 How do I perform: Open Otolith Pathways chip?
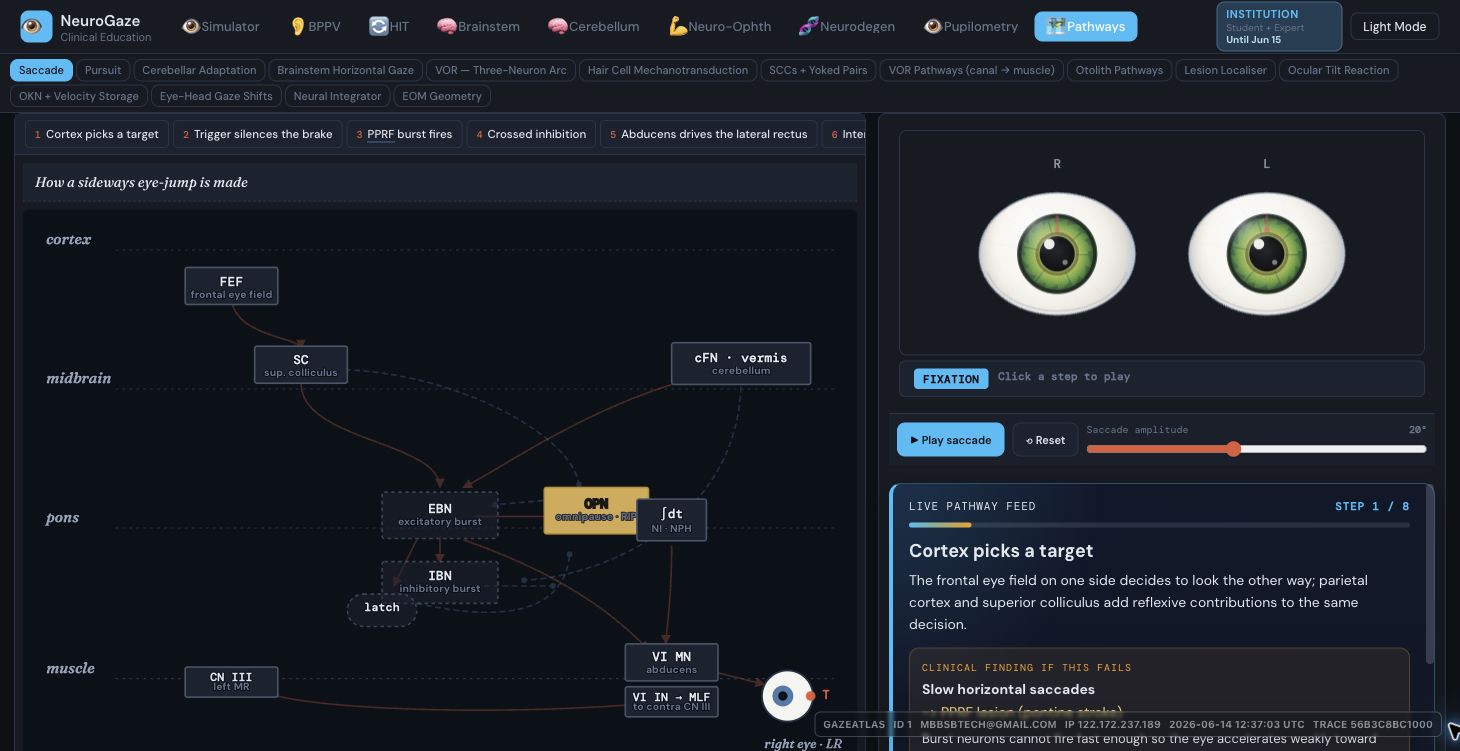coord(1119,70)
